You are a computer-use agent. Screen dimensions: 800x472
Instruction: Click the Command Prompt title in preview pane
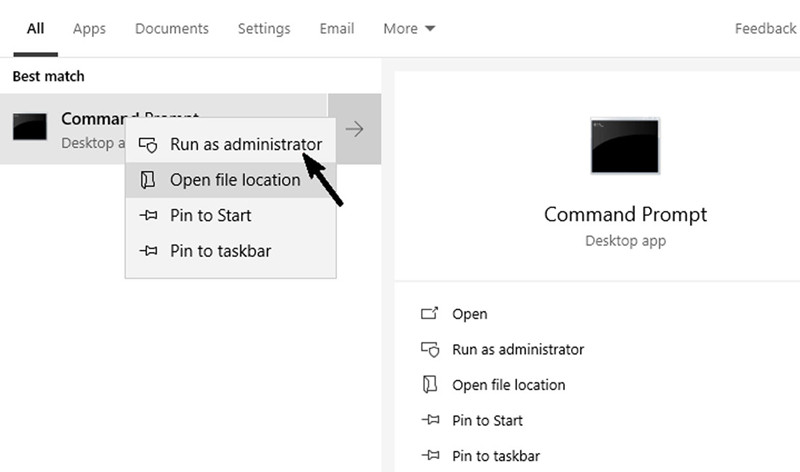coord(626,214)
